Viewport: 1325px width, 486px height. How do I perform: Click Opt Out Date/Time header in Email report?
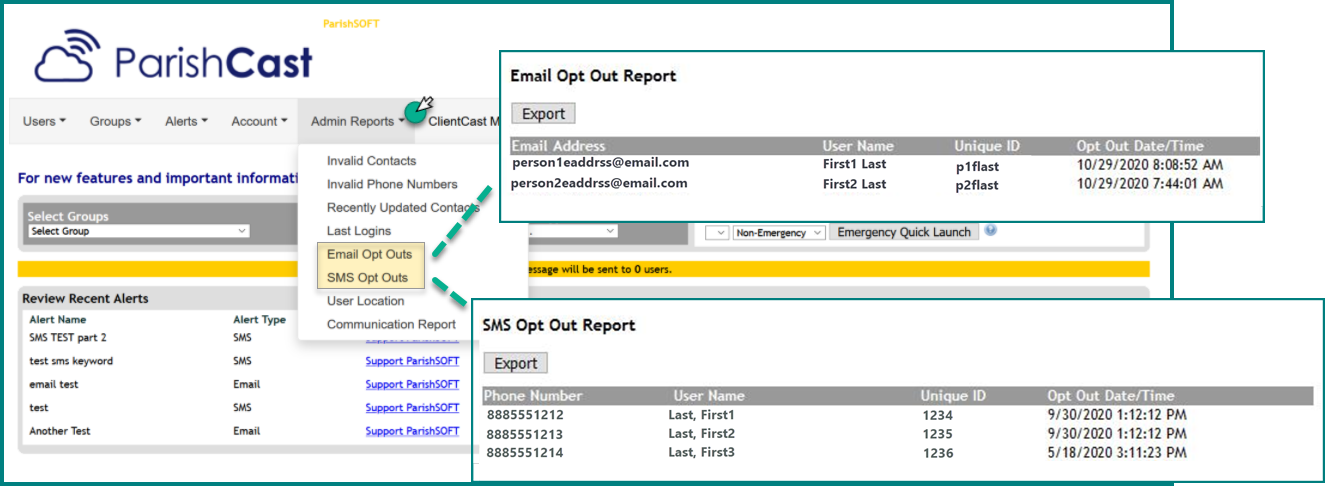[1140, 146]
